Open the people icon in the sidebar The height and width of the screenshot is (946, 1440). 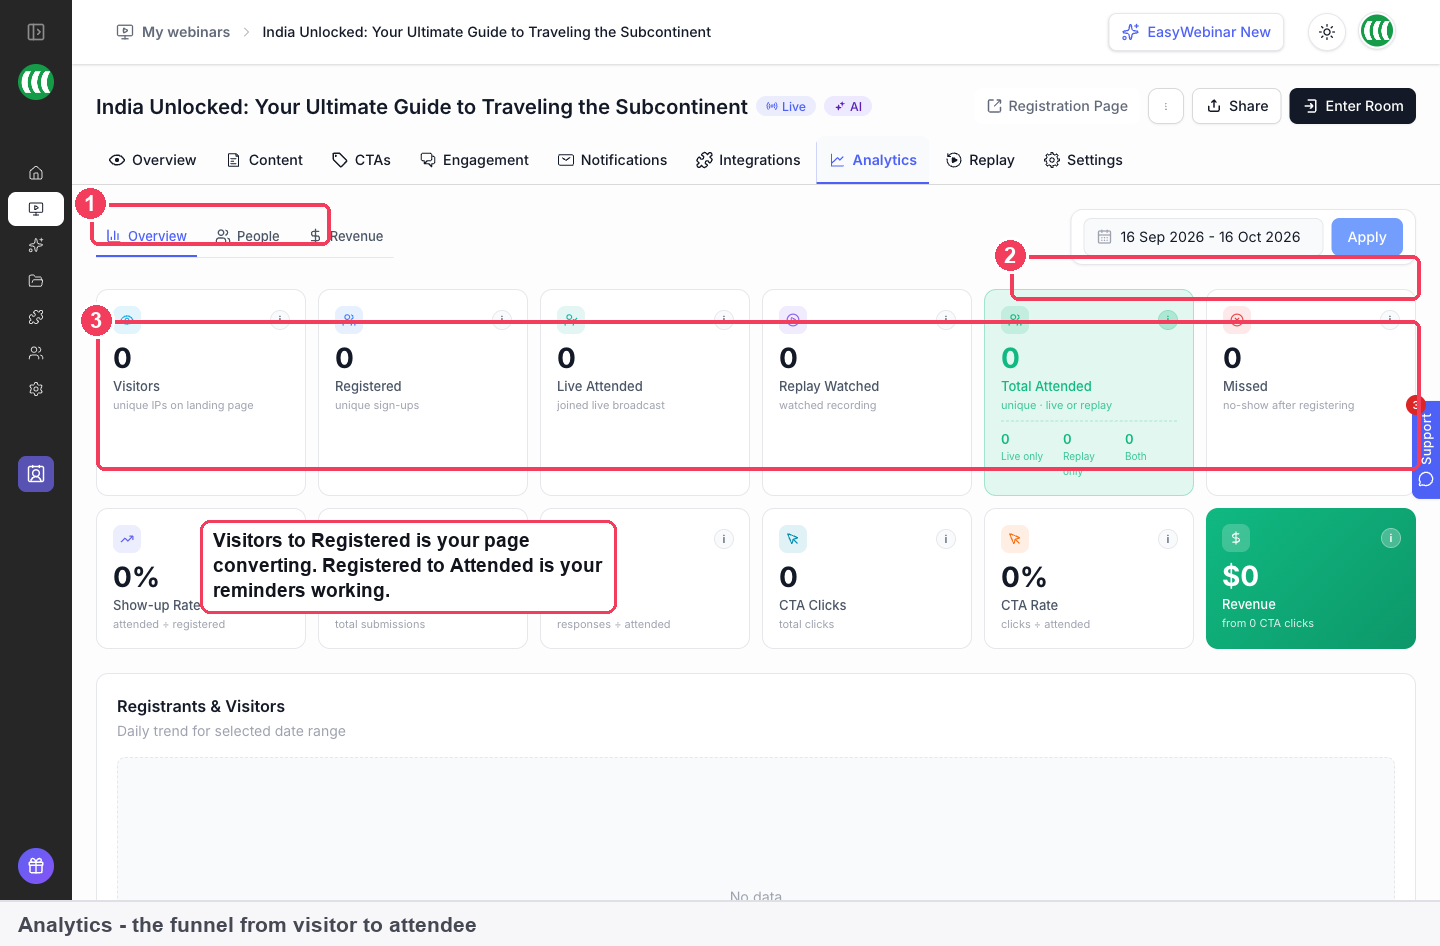point(36,353)
